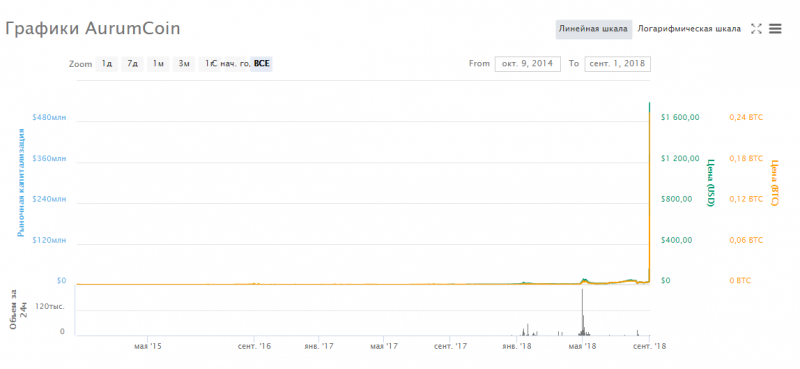Click the $1 200,00 price label
The image size is (800, 369).
point(680,158)
